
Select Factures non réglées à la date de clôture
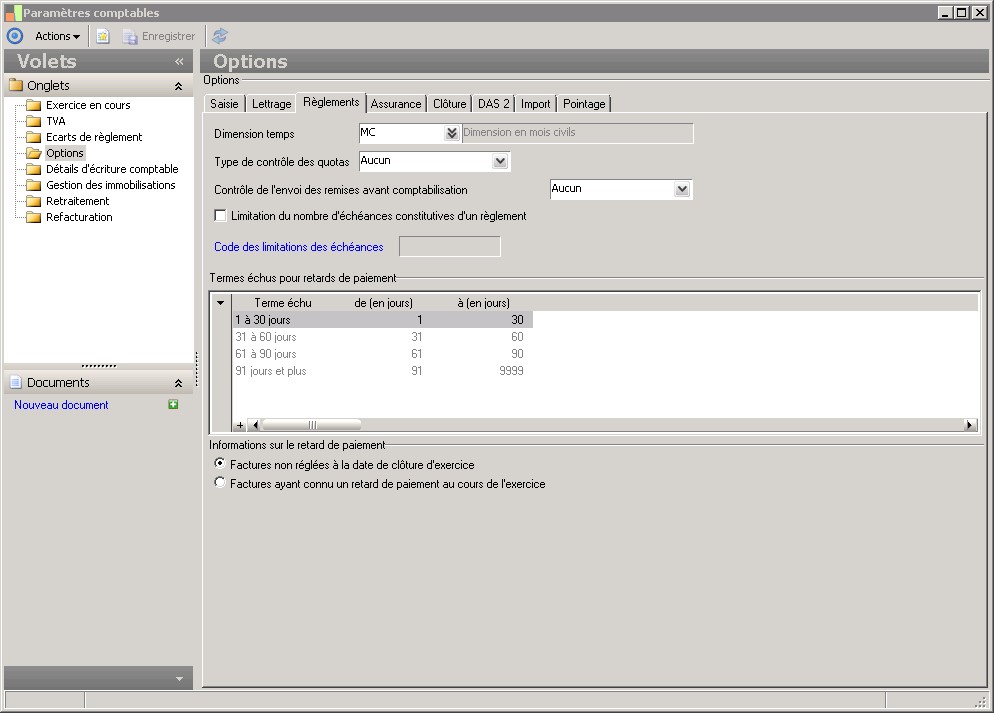click(x=221, y=465)
